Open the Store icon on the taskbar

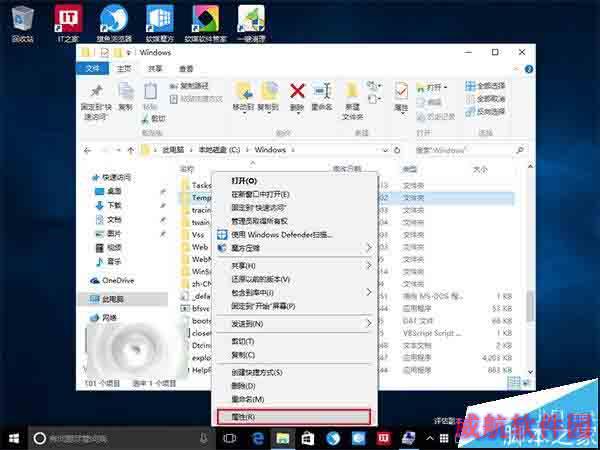coord(308,439)
